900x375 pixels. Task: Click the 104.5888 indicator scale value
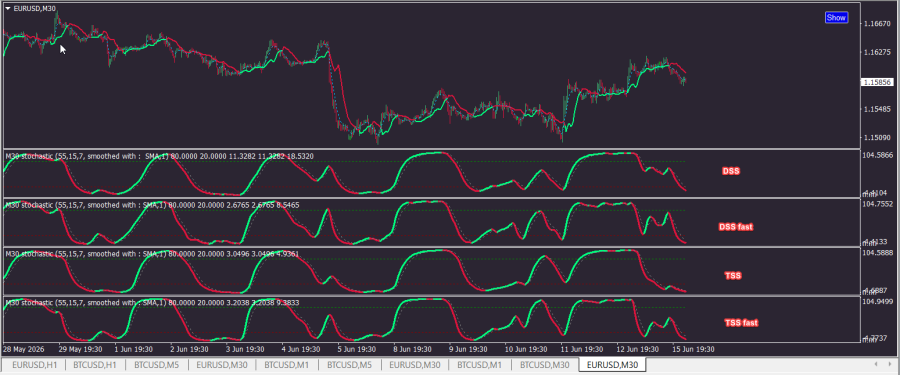[x=878, y=253]
